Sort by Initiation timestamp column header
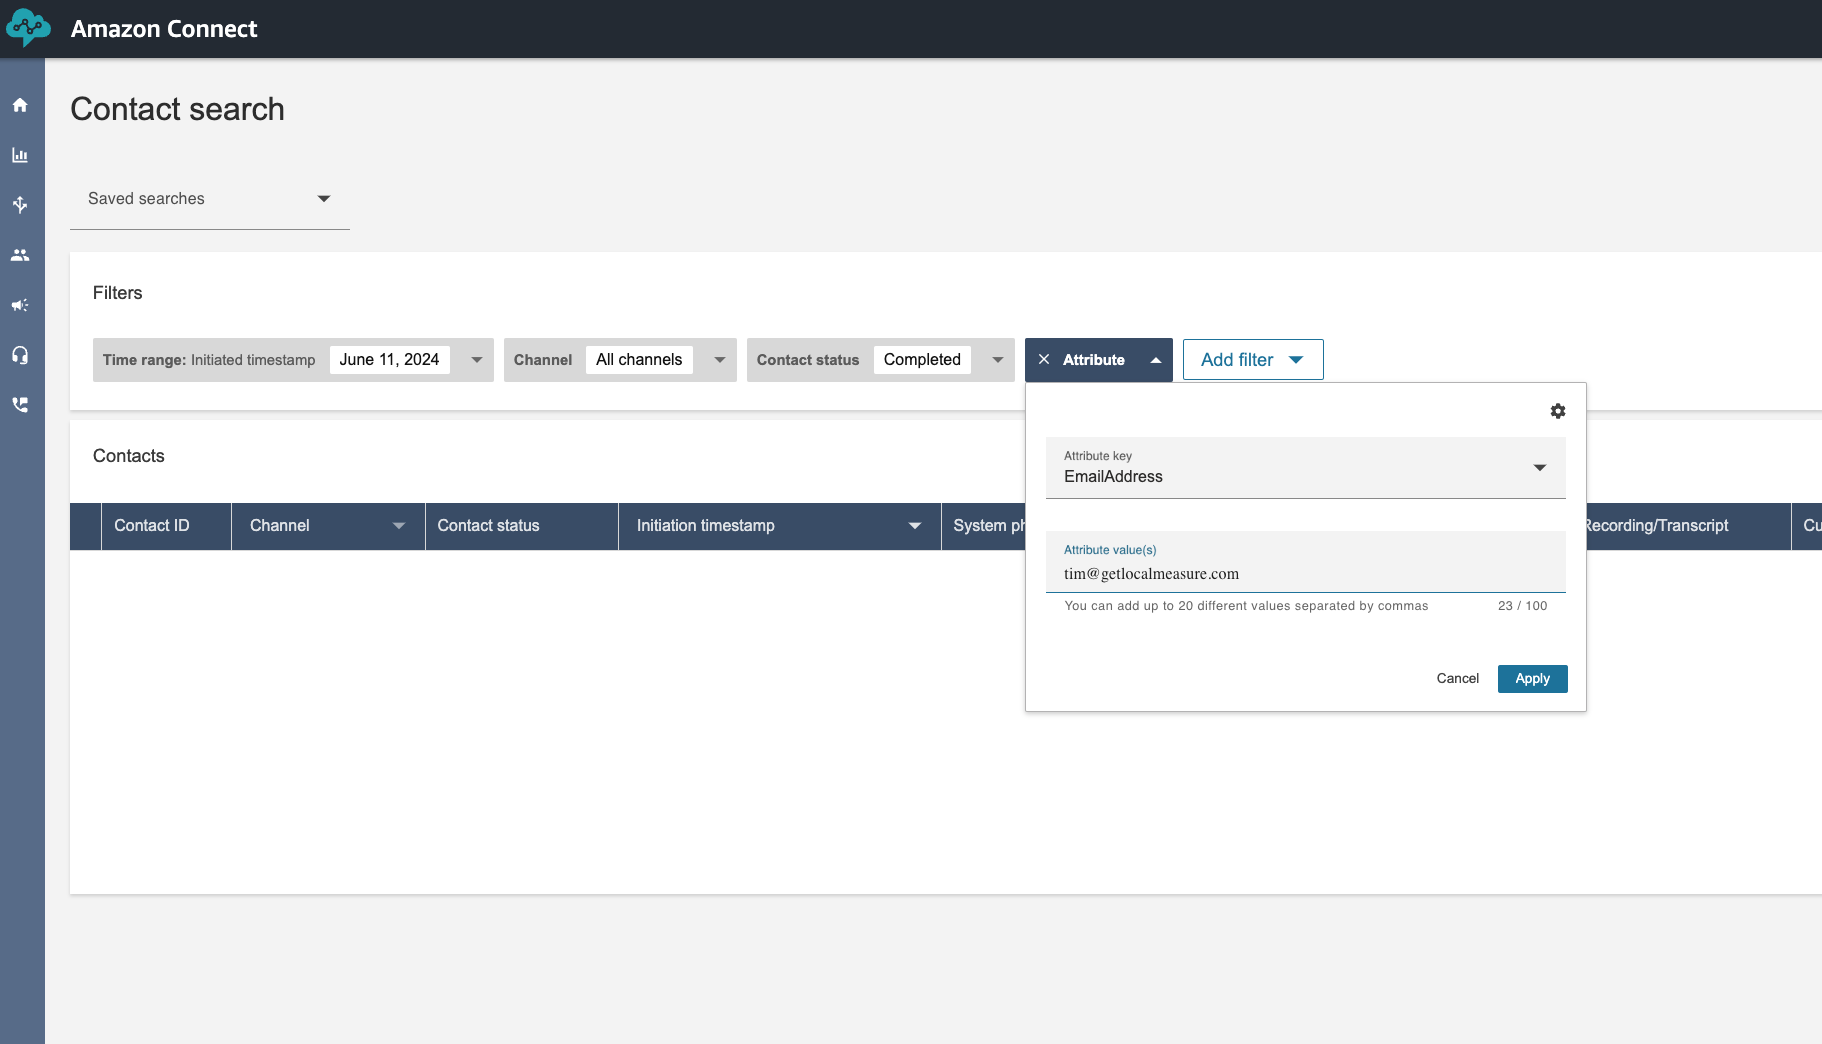The width and height of the screenshot is (1822, 1044). (705, 526)
